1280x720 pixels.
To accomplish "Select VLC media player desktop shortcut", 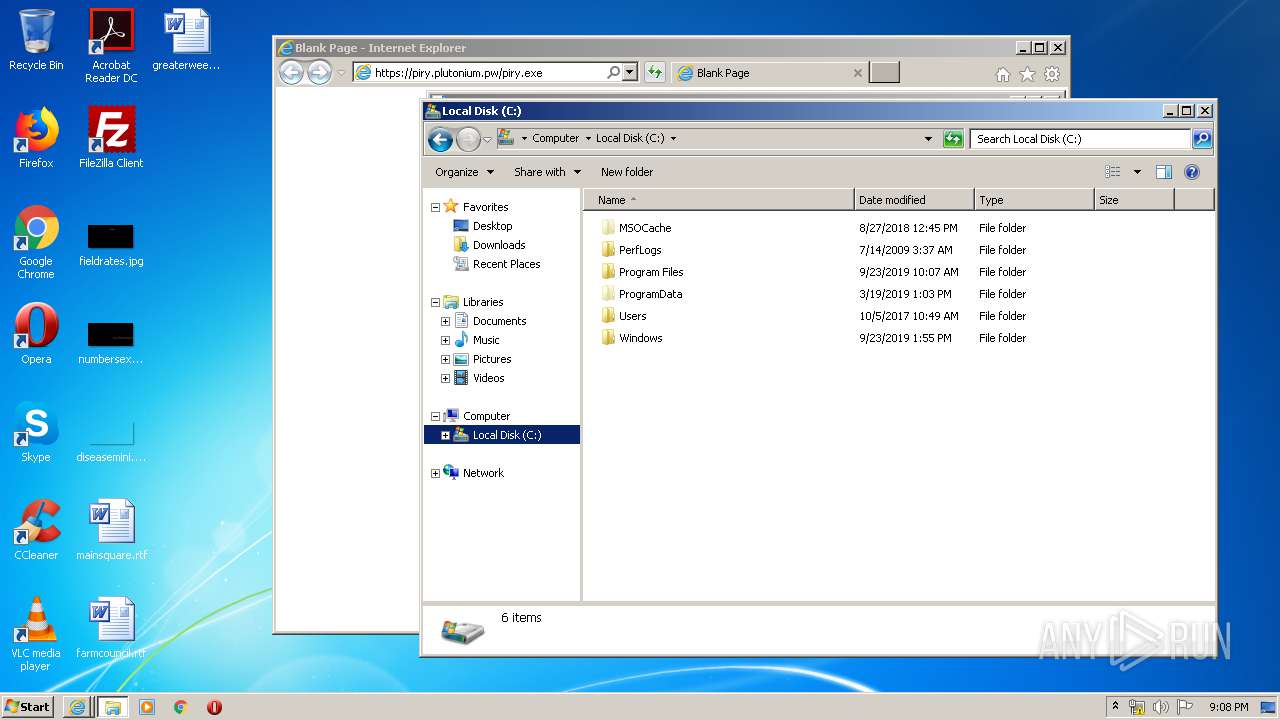I will pyautogui.click(x=36, y=634).
